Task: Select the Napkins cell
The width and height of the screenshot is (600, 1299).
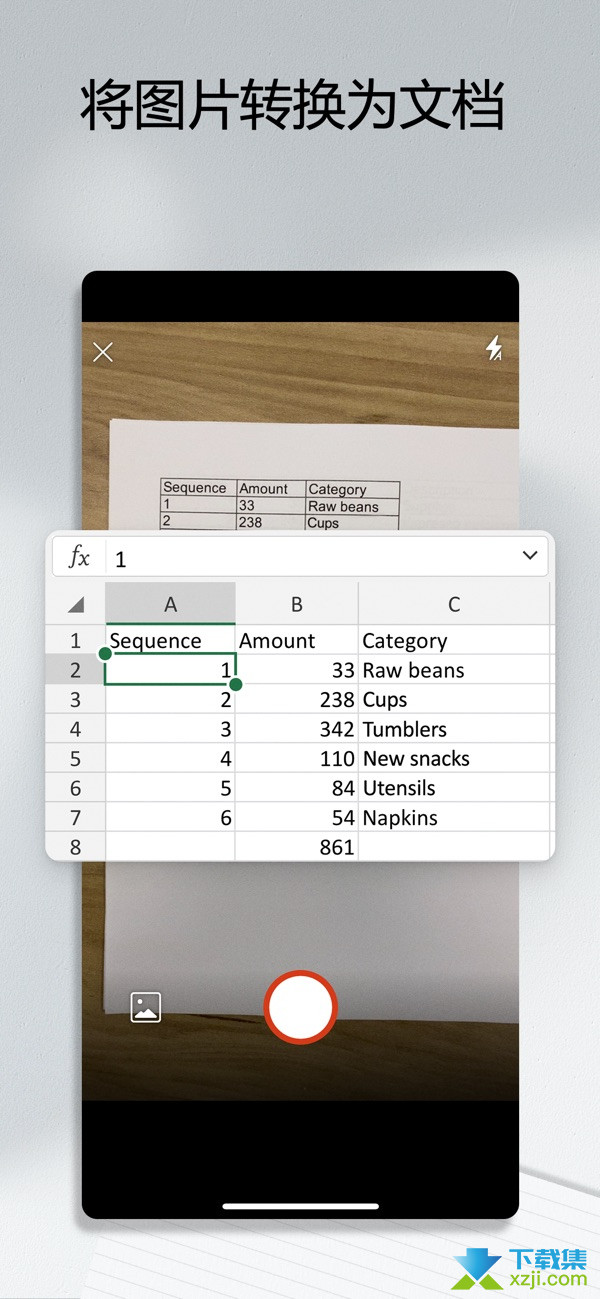Action: pyautogui.click(x=454, y=817)
